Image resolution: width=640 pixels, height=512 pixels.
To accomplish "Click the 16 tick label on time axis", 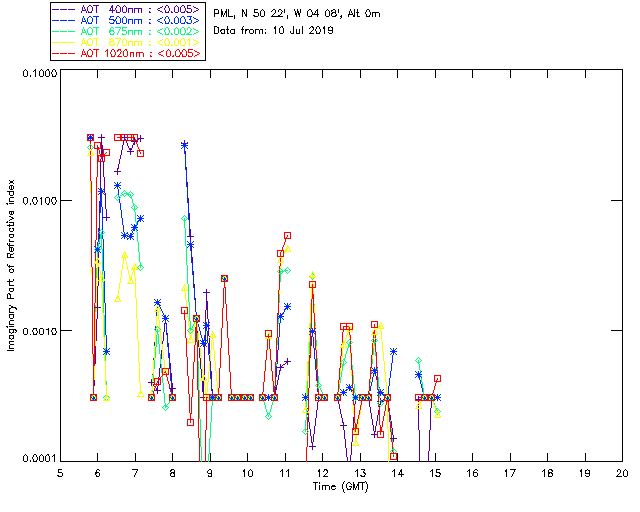I will (472, 472).
